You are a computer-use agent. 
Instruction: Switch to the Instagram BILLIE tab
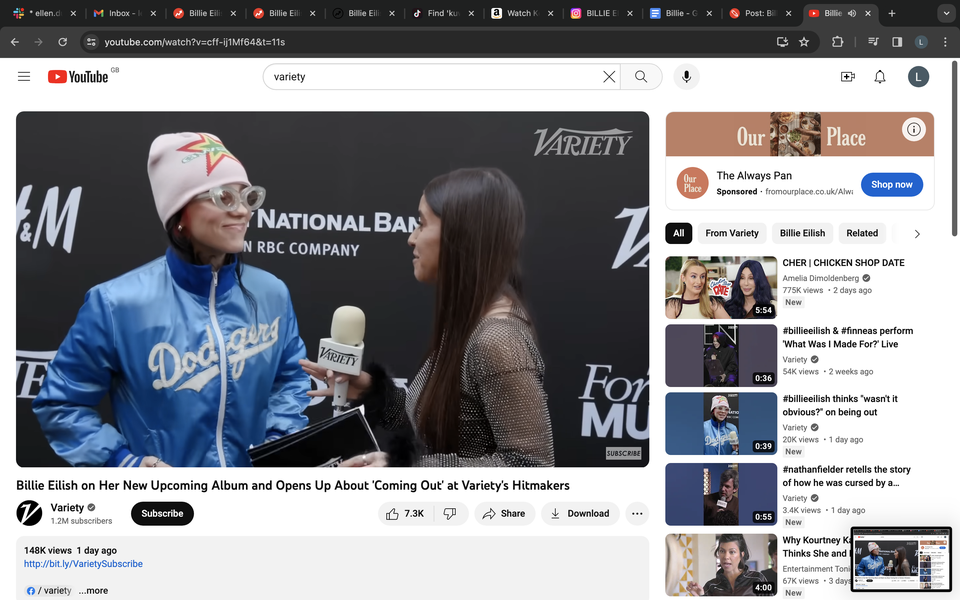tap(601, 13)
